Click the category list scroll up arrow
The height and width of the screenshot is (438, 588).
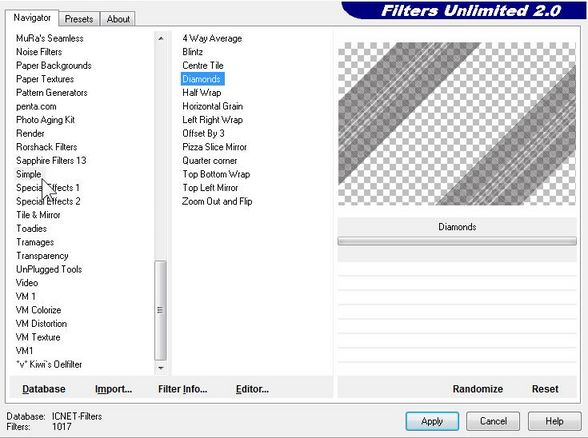click(160, 38)
